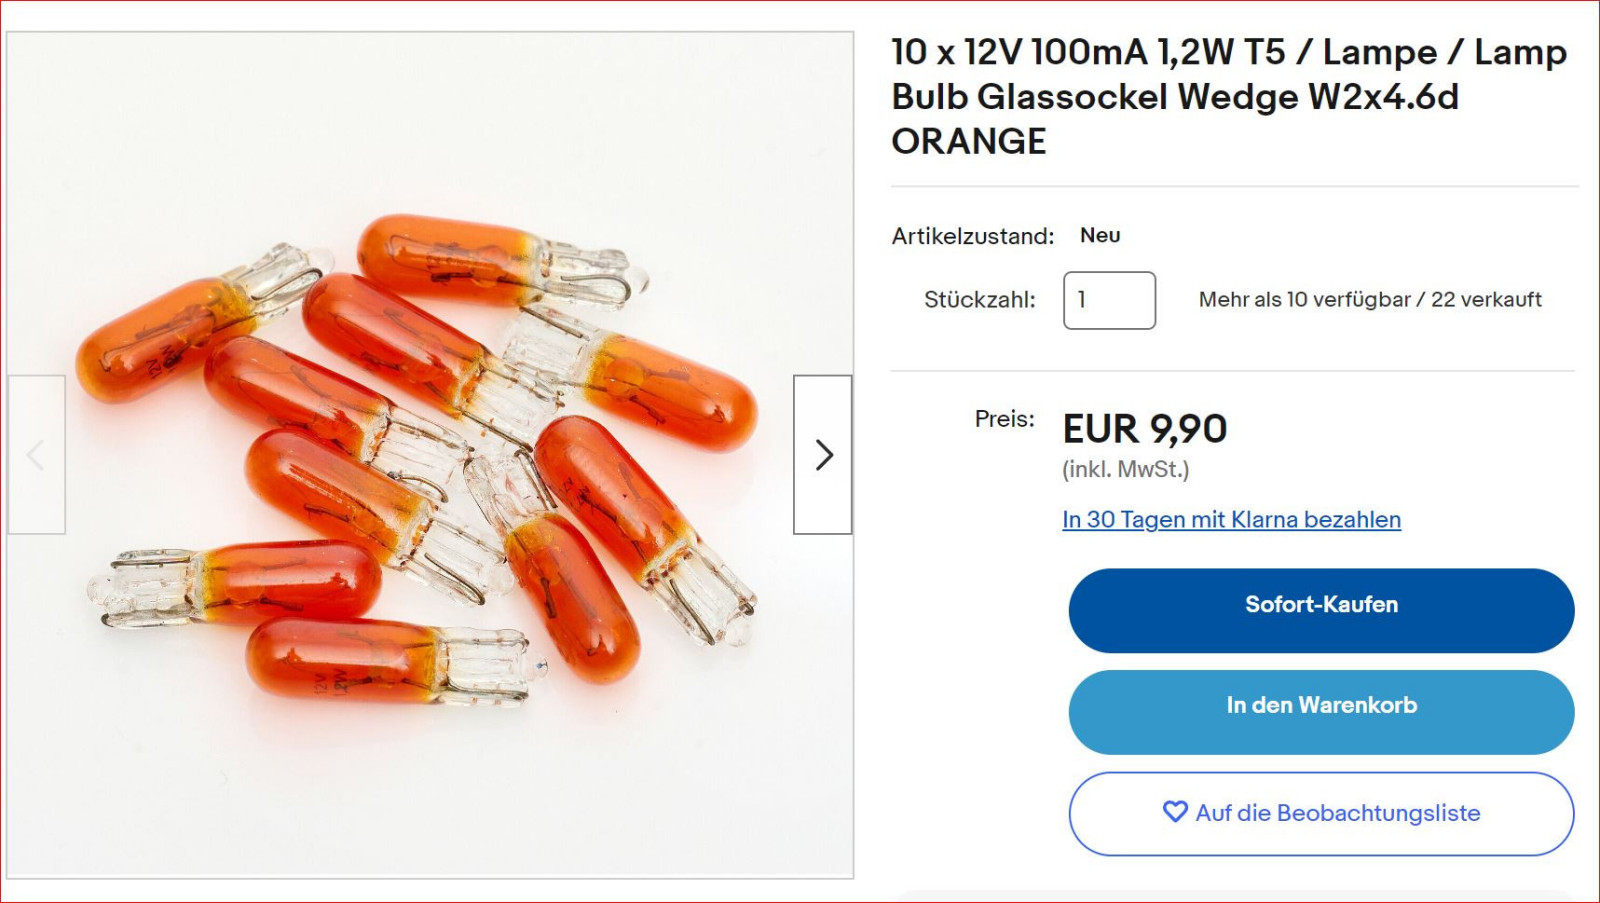This screenshot has height=903, width=1600.
Task: Click the heart icon for the watchlist
Action: coord(1175,812)
